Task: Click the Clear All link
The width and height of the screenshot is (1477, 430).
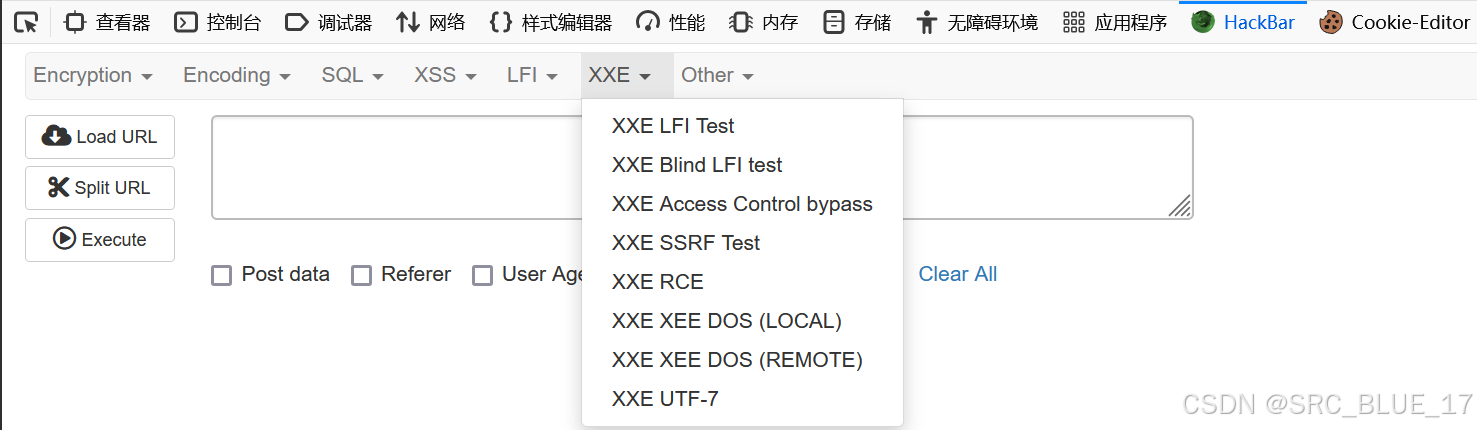Action: pyautogui.click(x=958, y=274)
